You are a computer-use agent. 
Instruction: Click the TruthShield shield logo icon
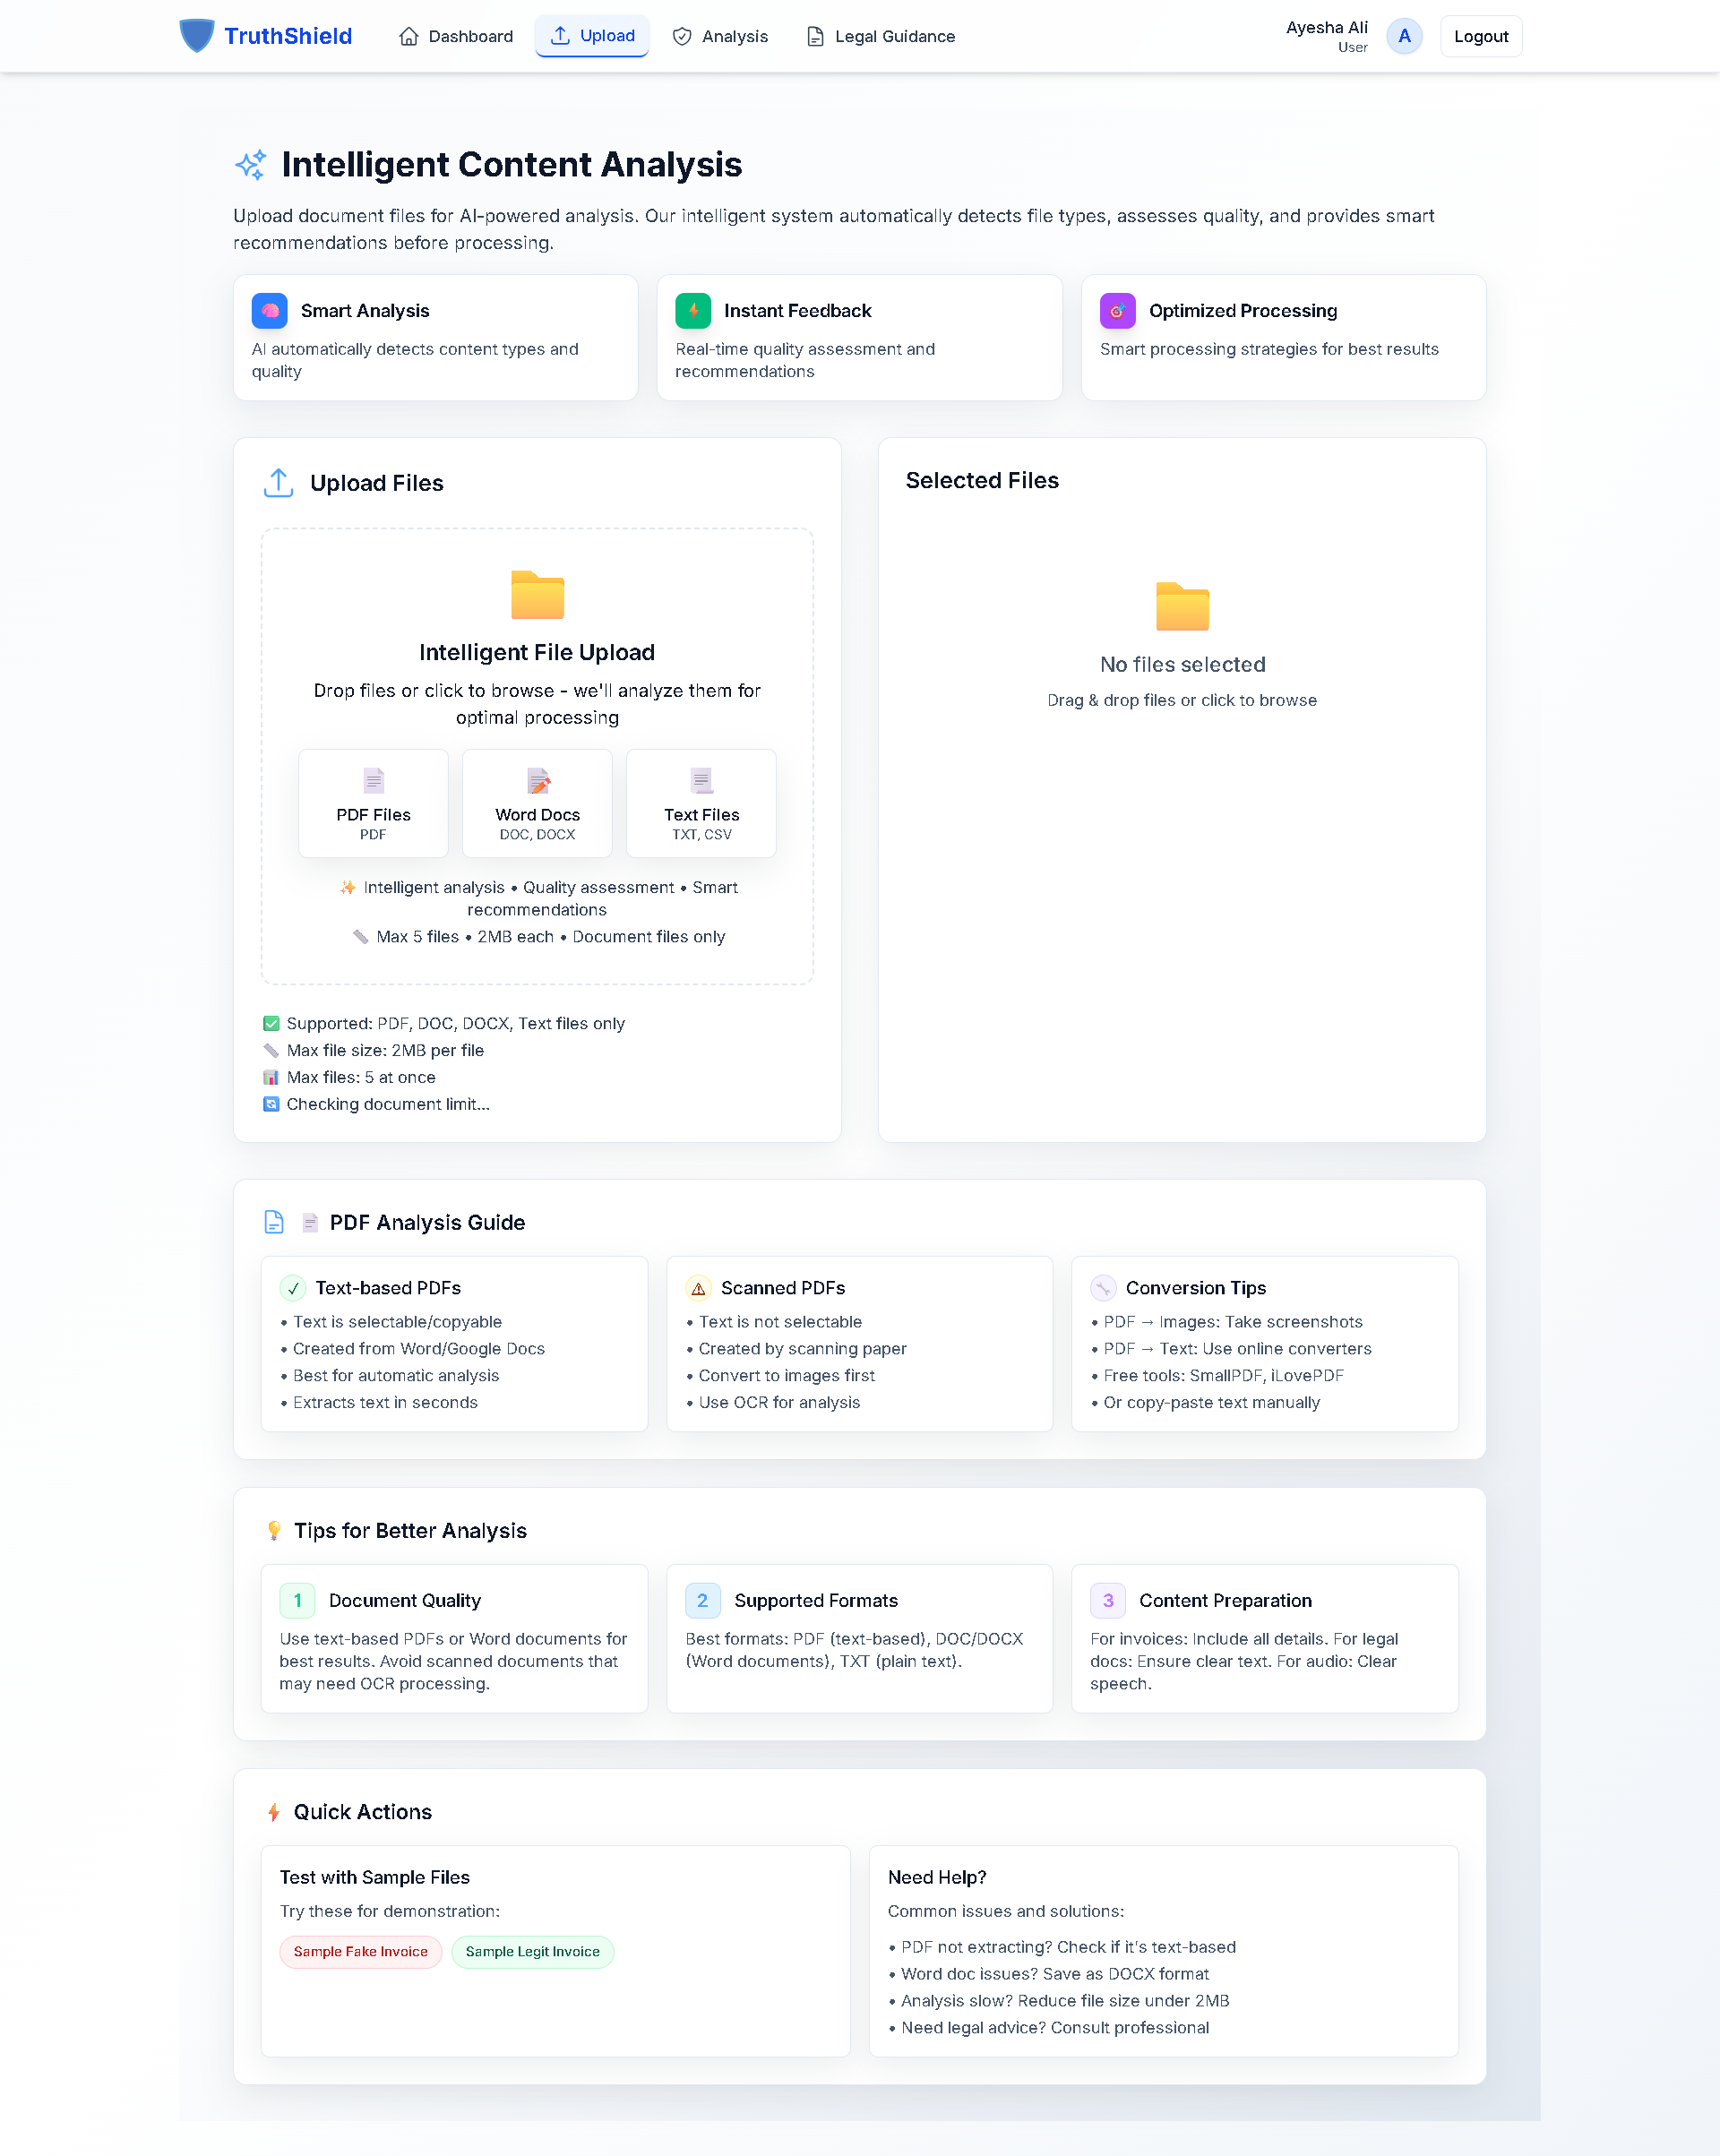tap(196, 36)
